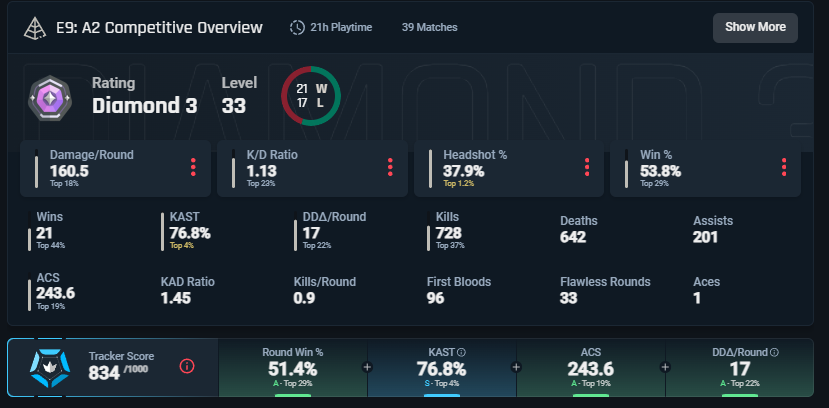Click the clock icon next to 21h Playtime
Screen dimensions: 829x408
click(297, 27)
